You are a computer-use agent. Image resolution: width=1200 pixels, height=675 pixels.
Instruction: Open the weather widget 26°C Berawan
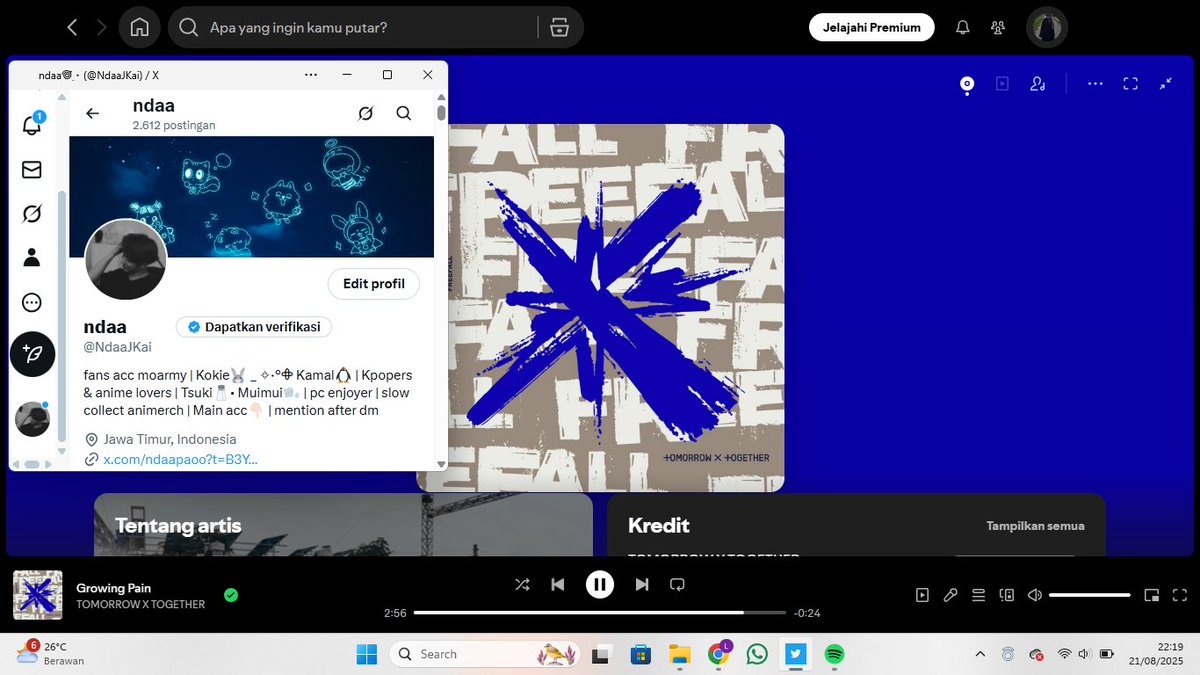(x=48, y=654)
